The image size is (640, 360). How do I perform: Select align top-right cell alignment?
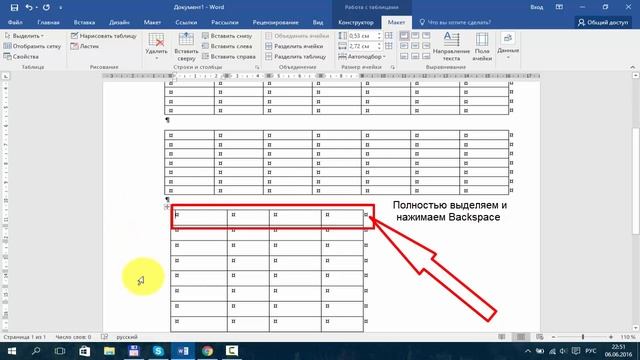[426, 36]
